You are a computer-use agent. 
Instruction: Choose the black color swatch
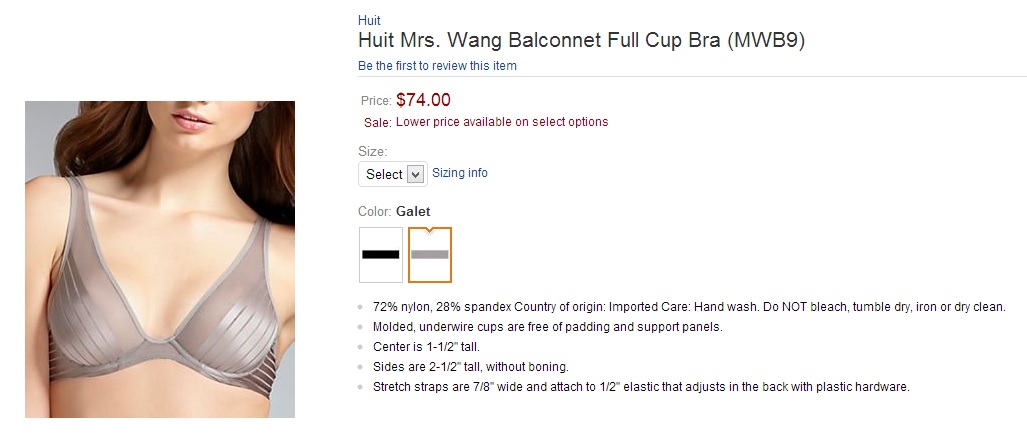(x=380, y=255)
